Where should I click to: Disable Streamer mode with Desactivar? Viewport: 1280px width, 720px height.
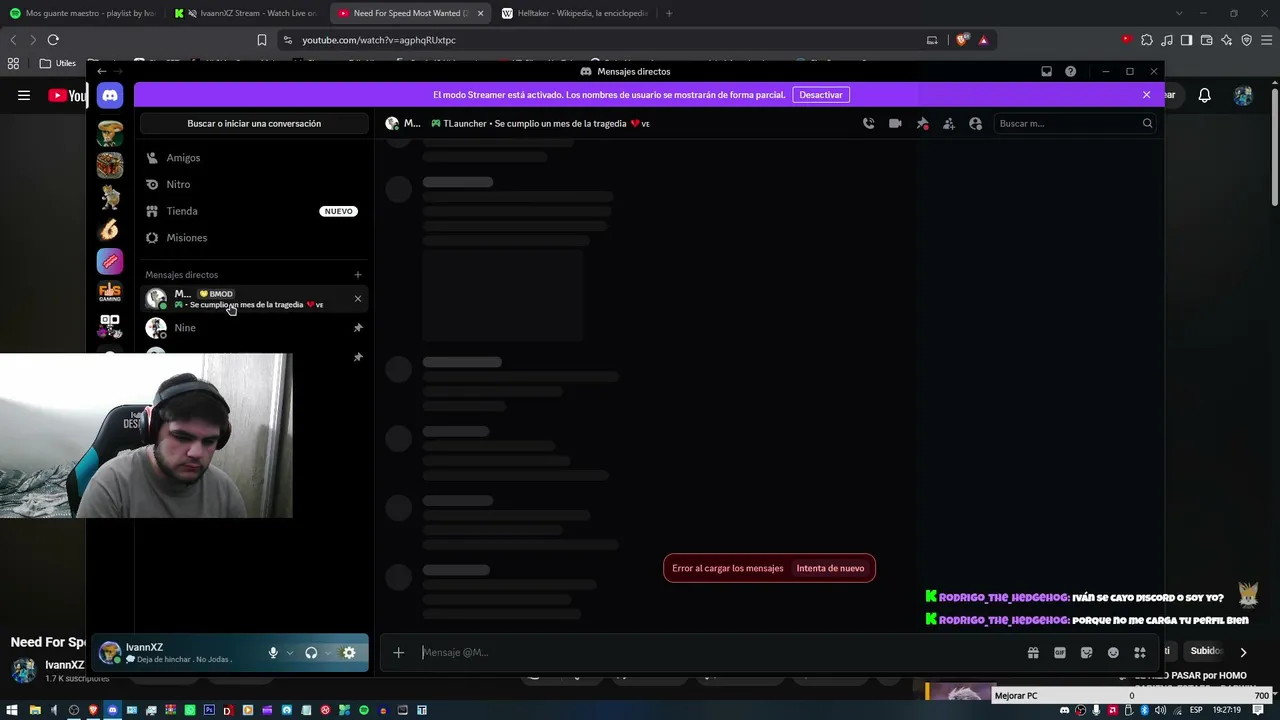pyautogui.click(x=821, y=95)
